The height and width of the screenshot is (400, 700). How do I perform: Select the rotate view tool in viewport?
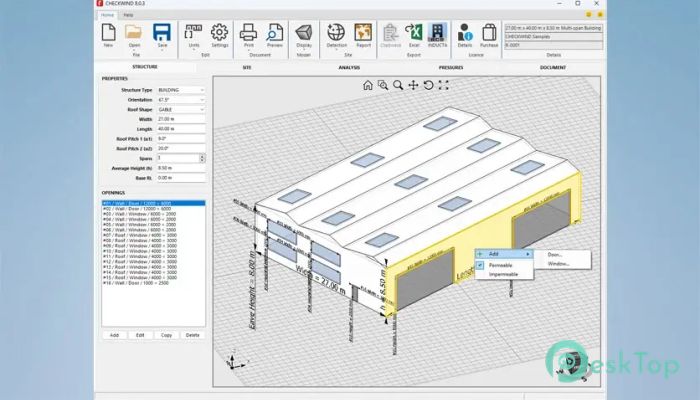(x=428, y=85)
